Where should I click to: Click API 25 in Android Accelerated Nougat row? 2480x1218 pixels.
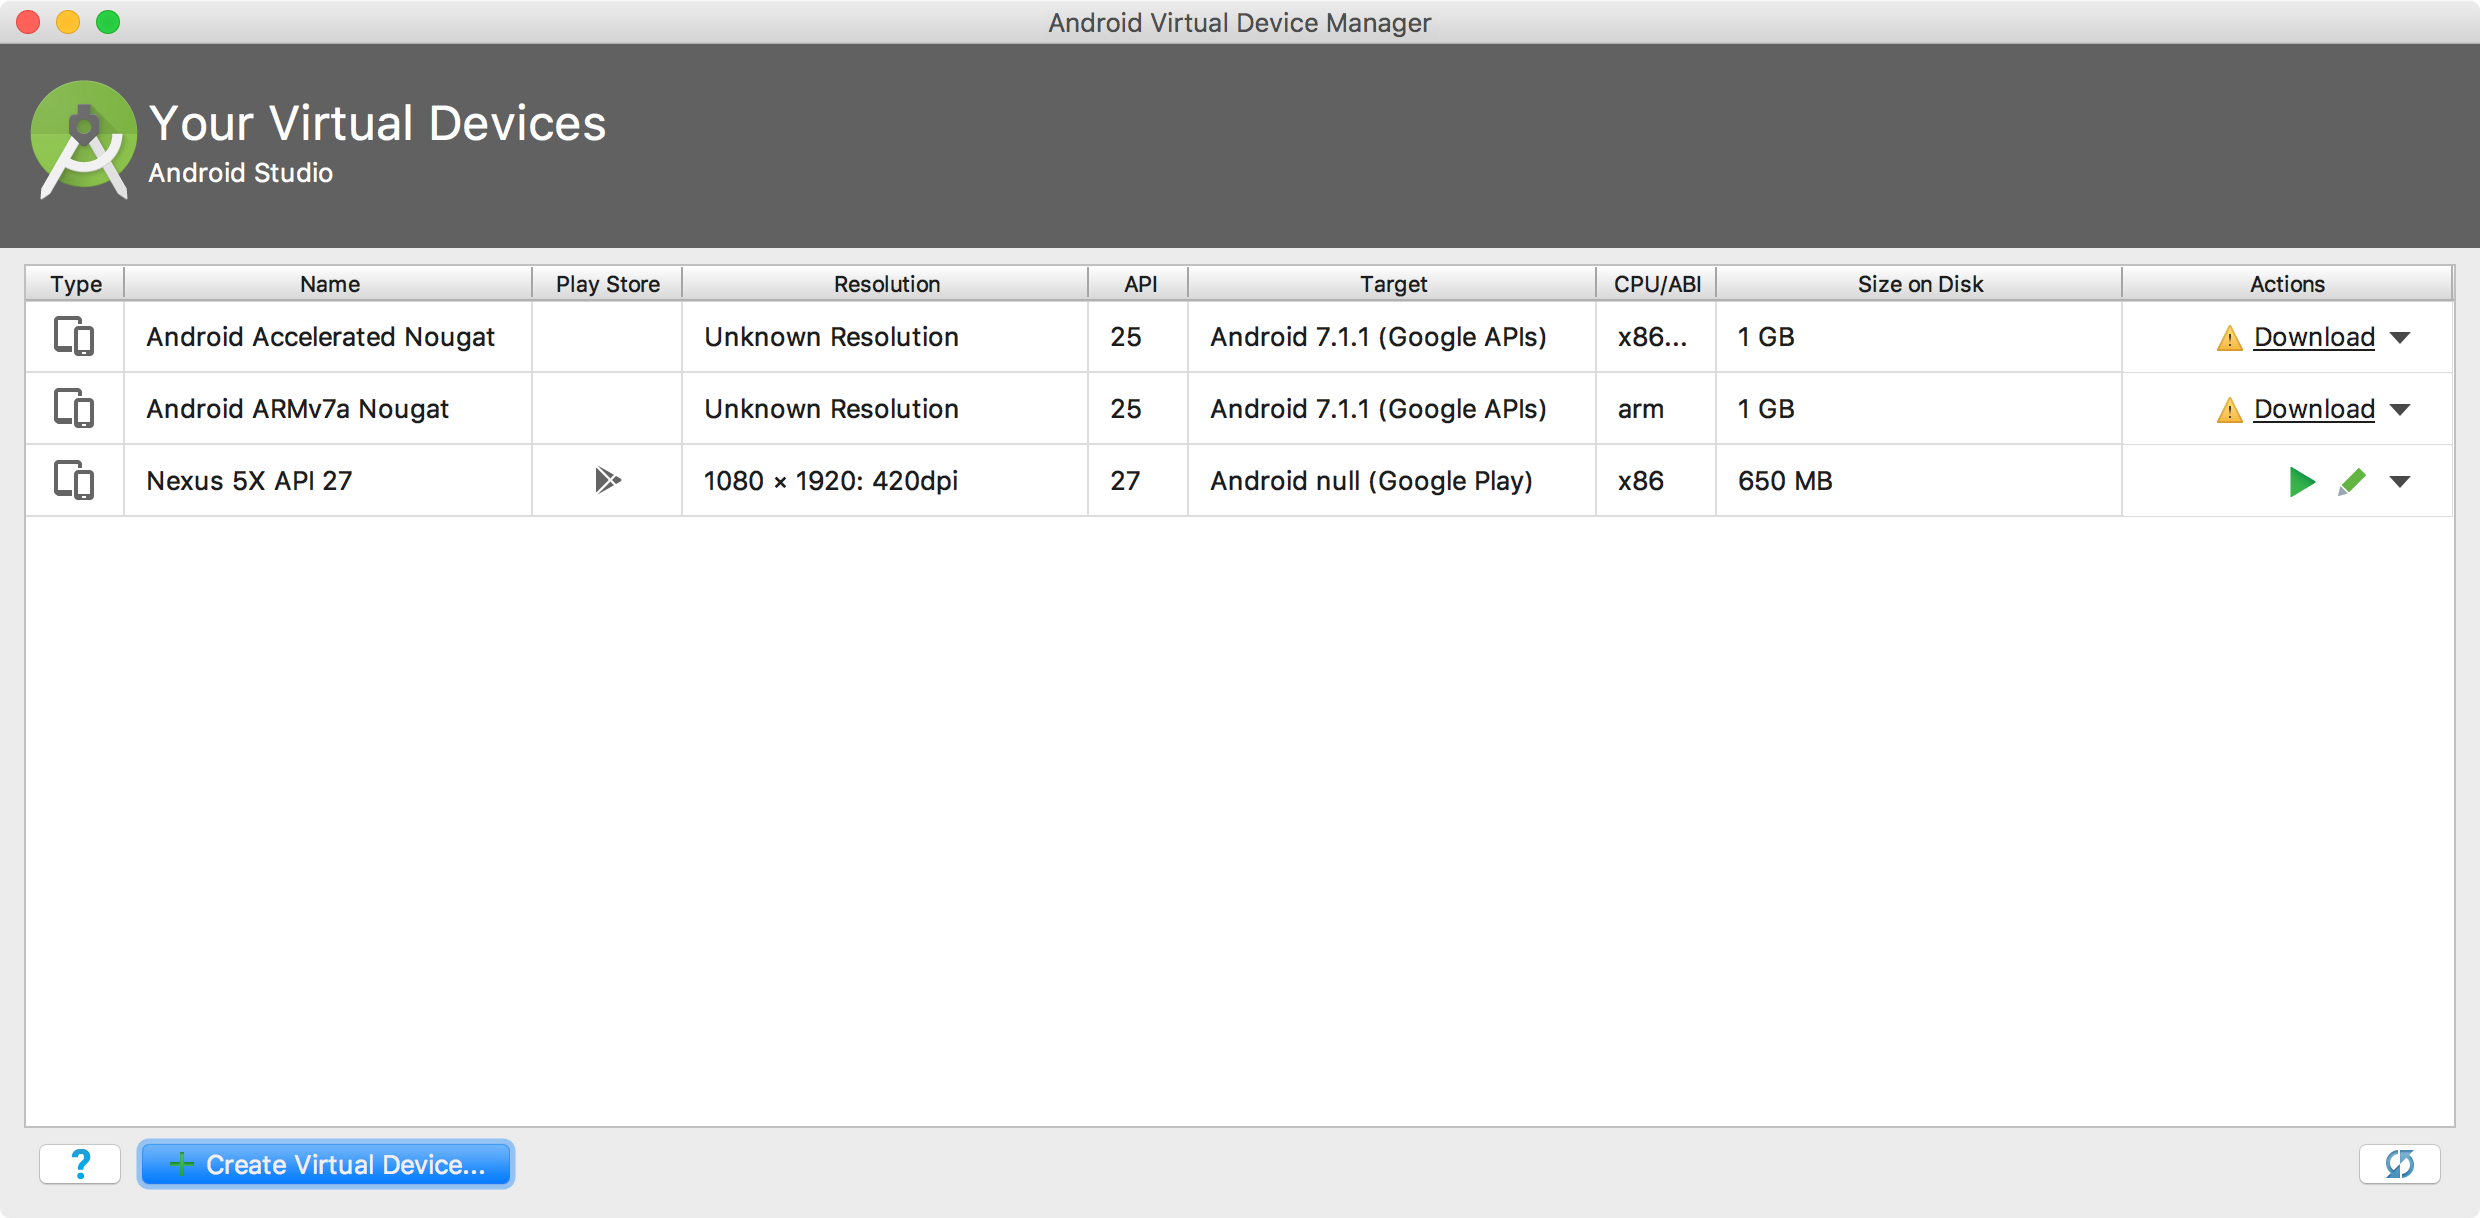pos(1125,338)
